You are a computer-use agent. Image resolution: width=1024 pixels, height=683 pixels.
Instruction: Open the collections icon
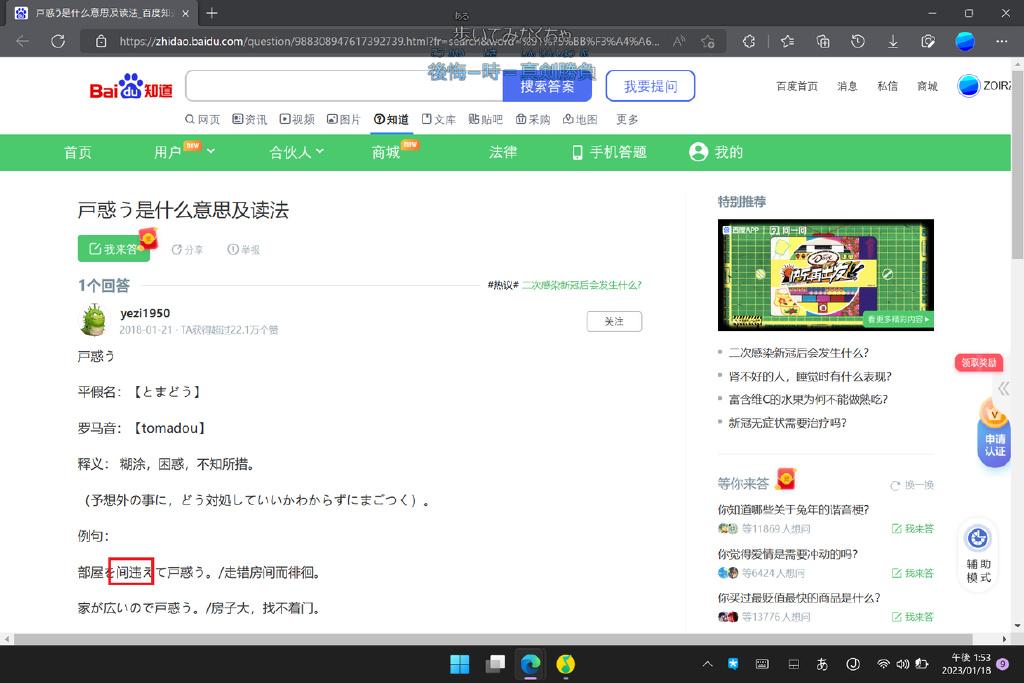tap(823, 41)
